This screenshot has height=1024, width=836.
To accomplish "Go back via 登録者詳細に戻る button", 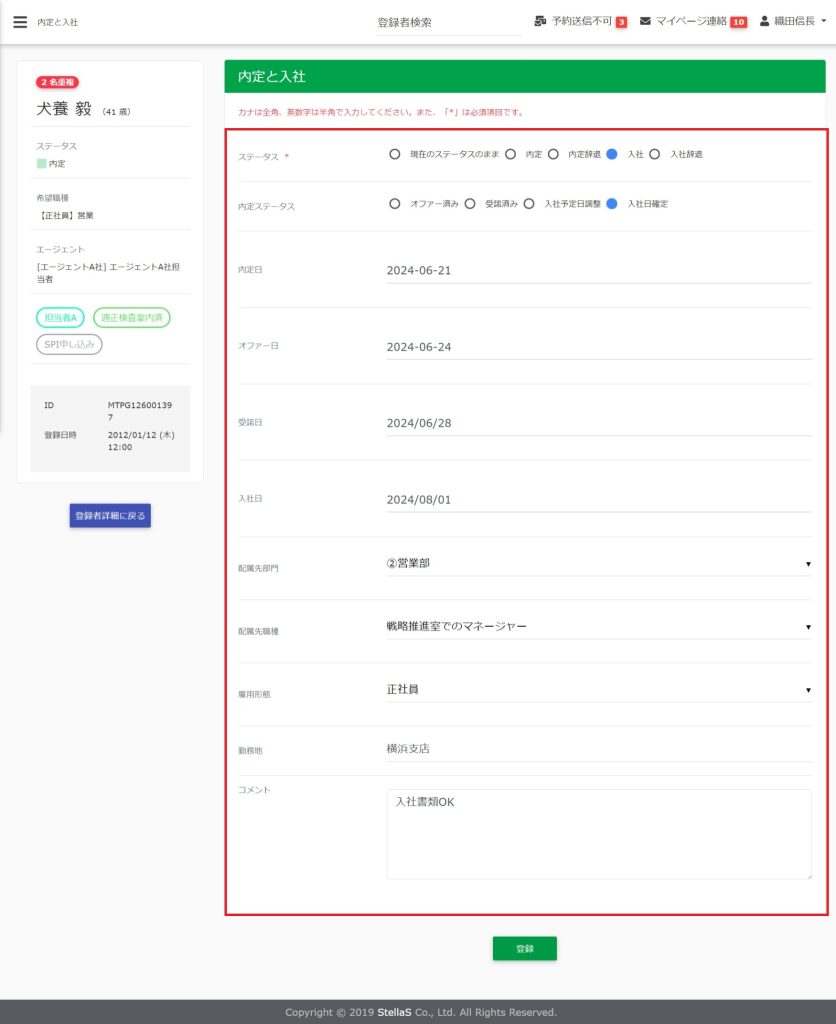I will [x=110, y=516].
